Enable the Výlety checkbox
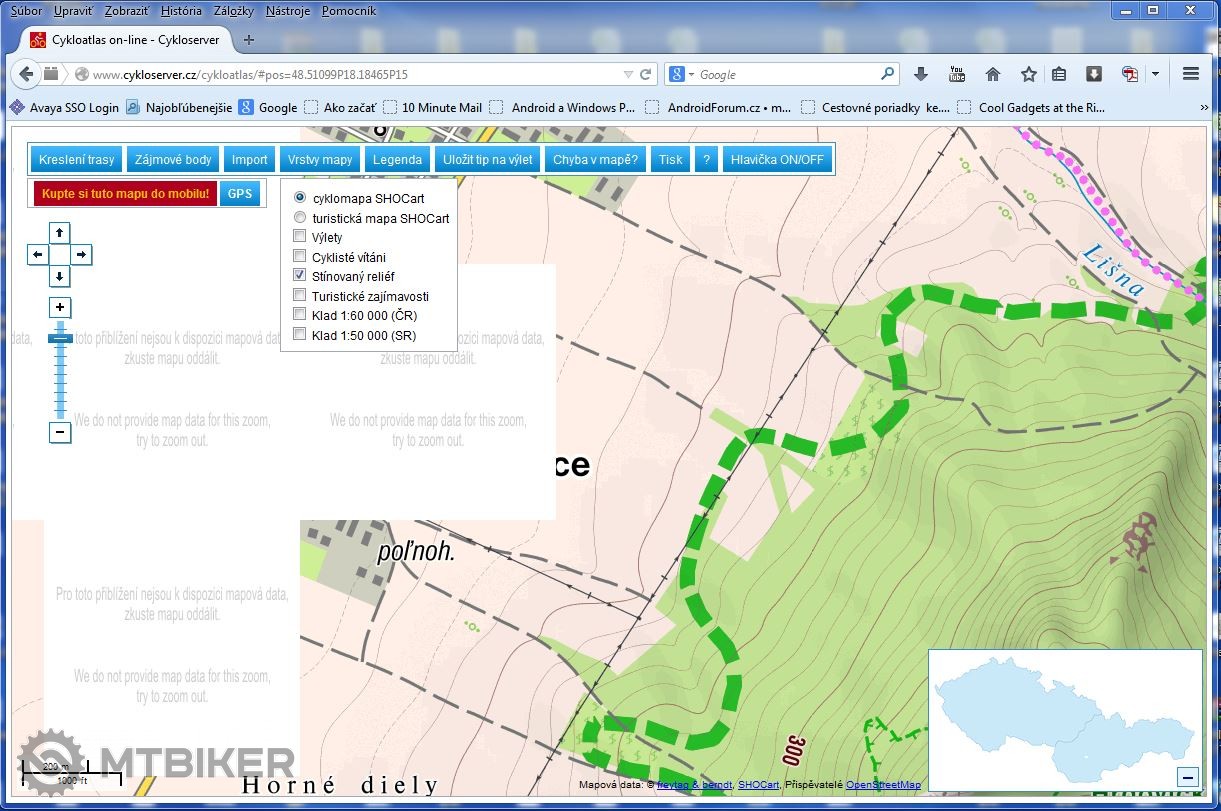The width and height of the screenshot is (1221, 811). pos(300,237)
